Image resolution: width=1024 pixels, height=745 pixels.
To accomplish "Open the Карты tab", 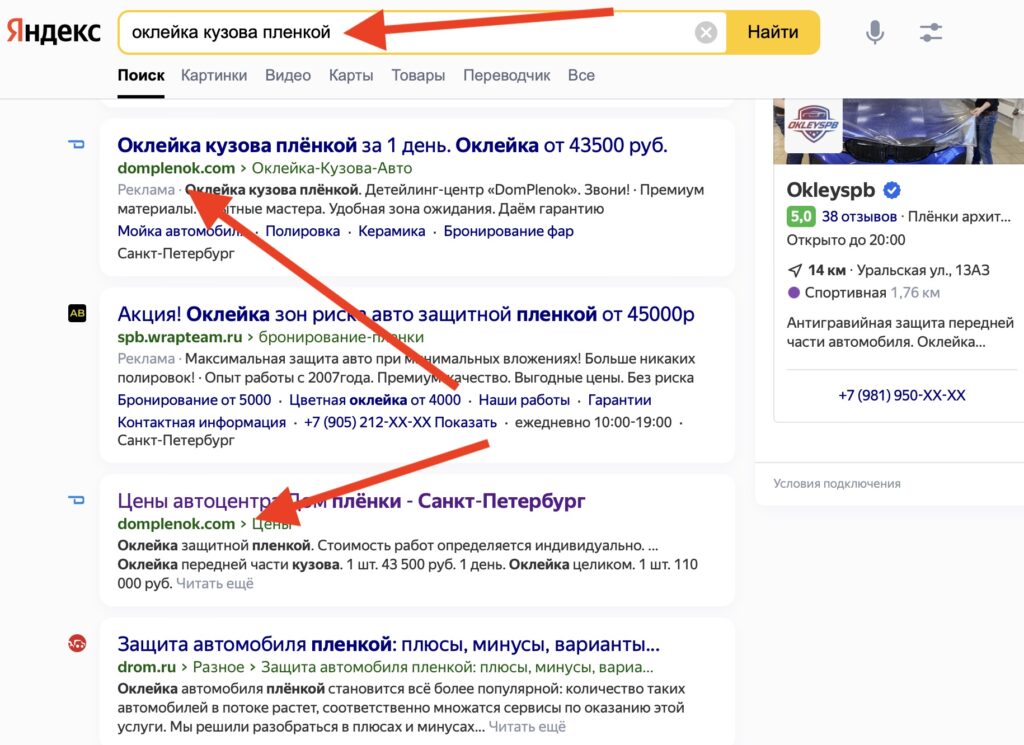I will [x=351, y=75].
